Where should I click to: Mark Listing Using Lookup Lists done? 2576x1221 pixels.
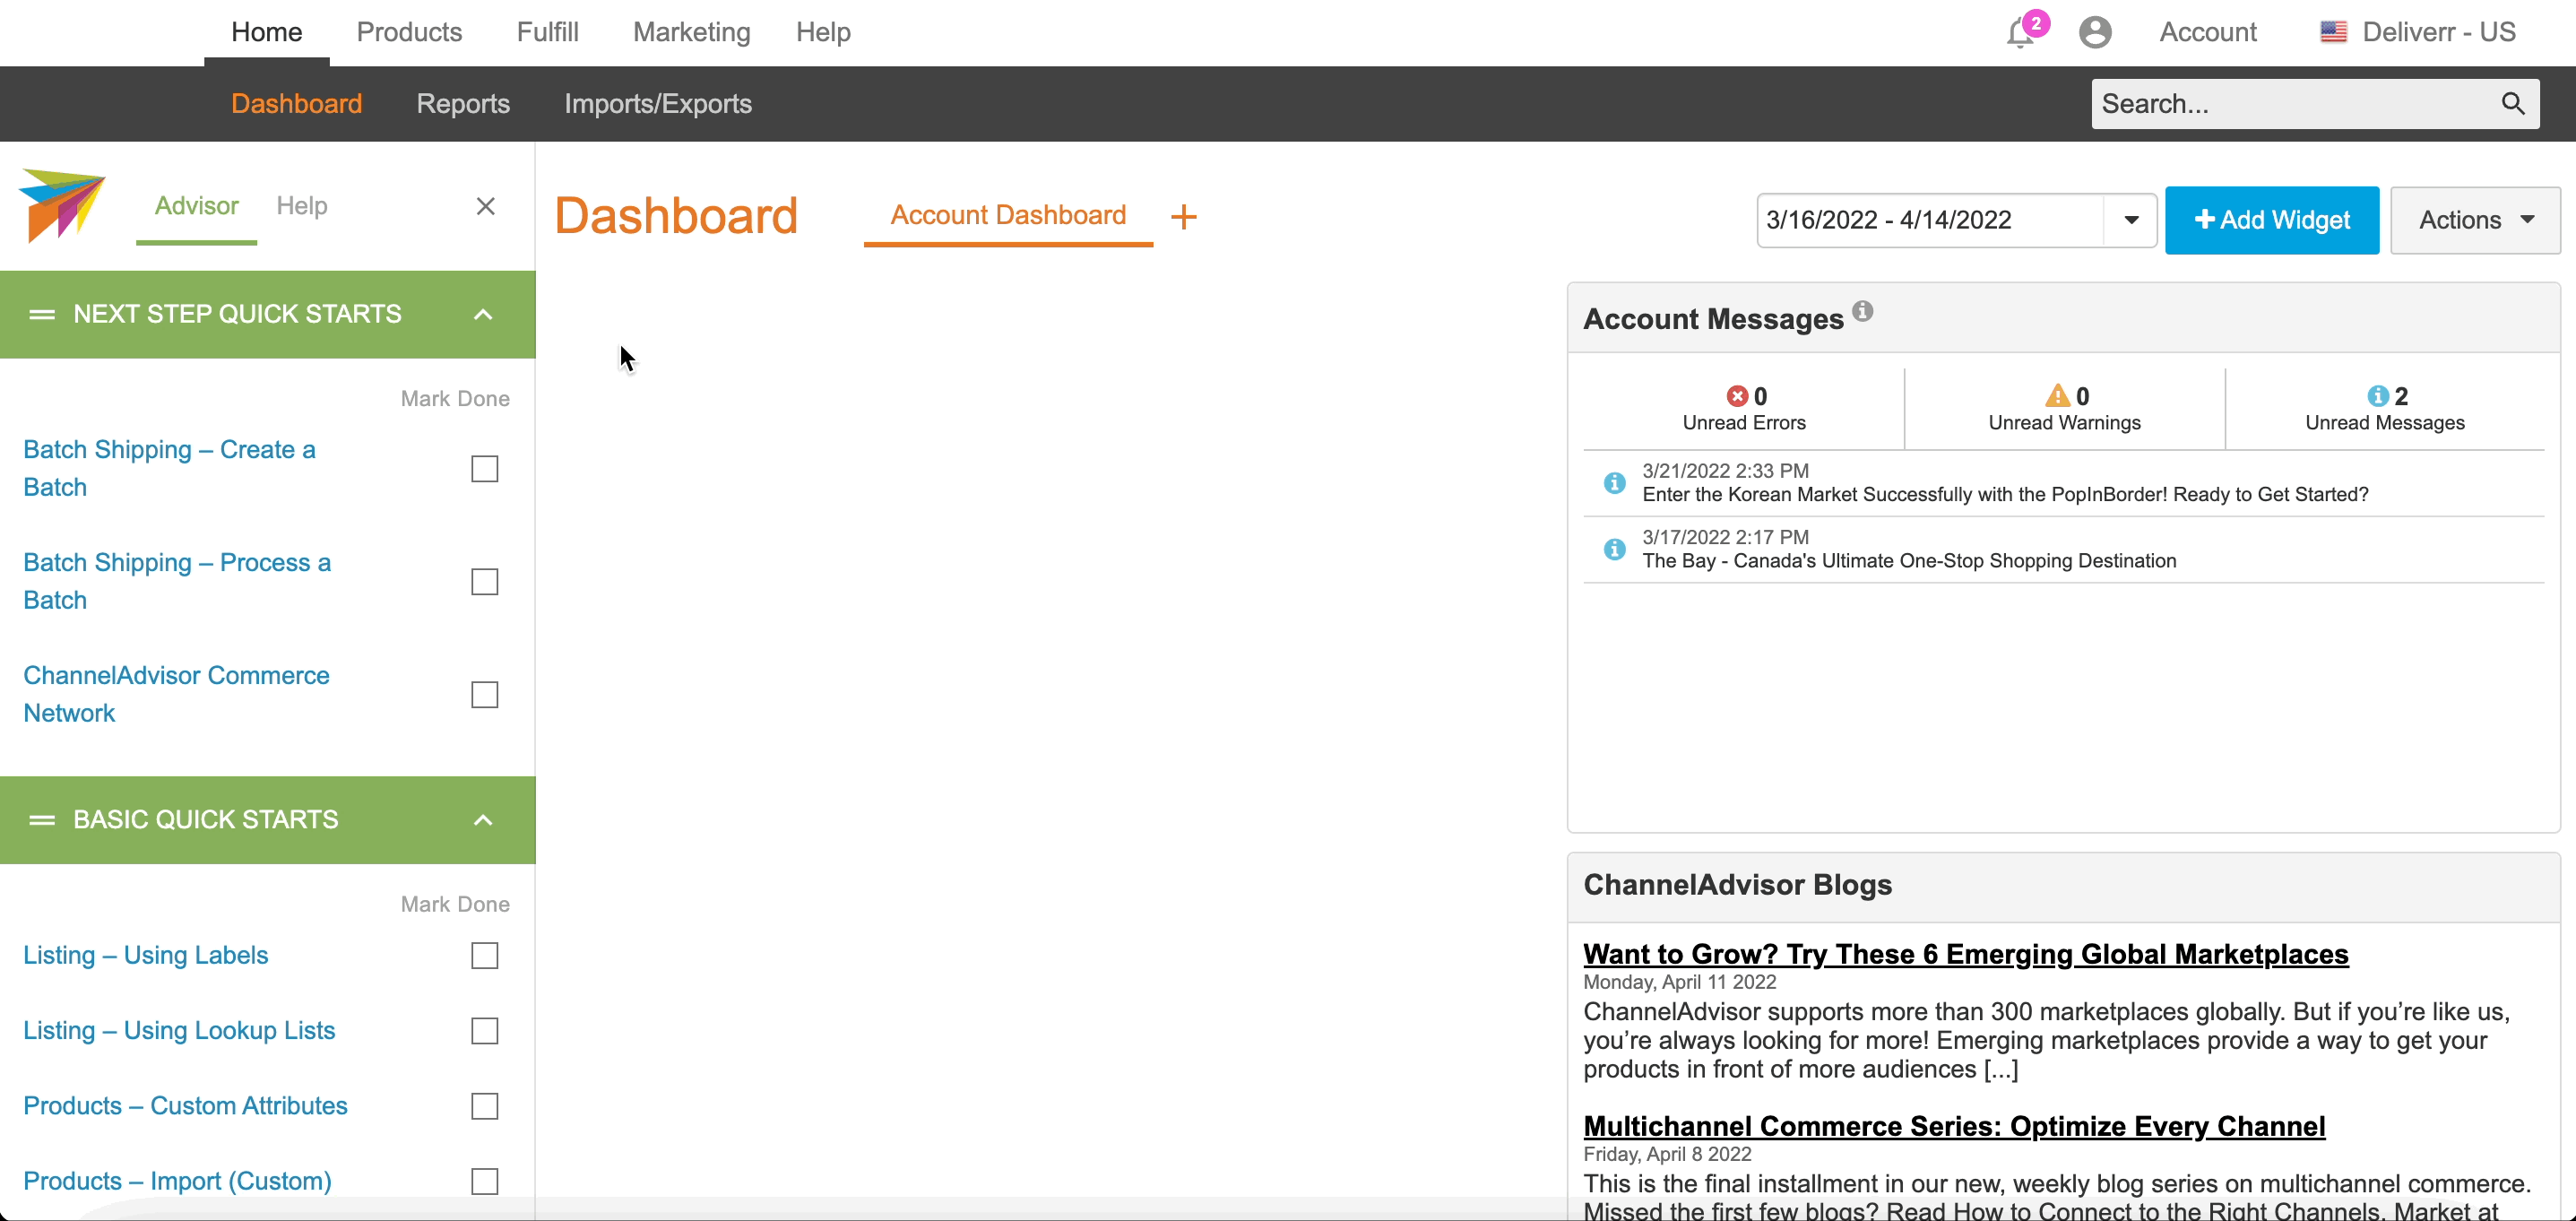tap(485, 1031)
